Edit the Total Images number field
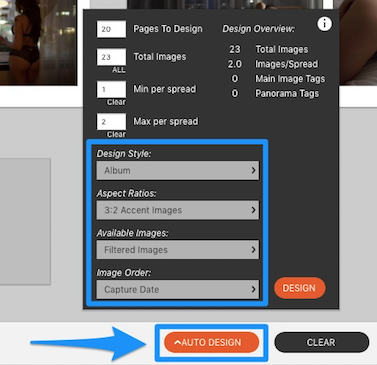The image size is (377, 365). (x=111, y=57)
